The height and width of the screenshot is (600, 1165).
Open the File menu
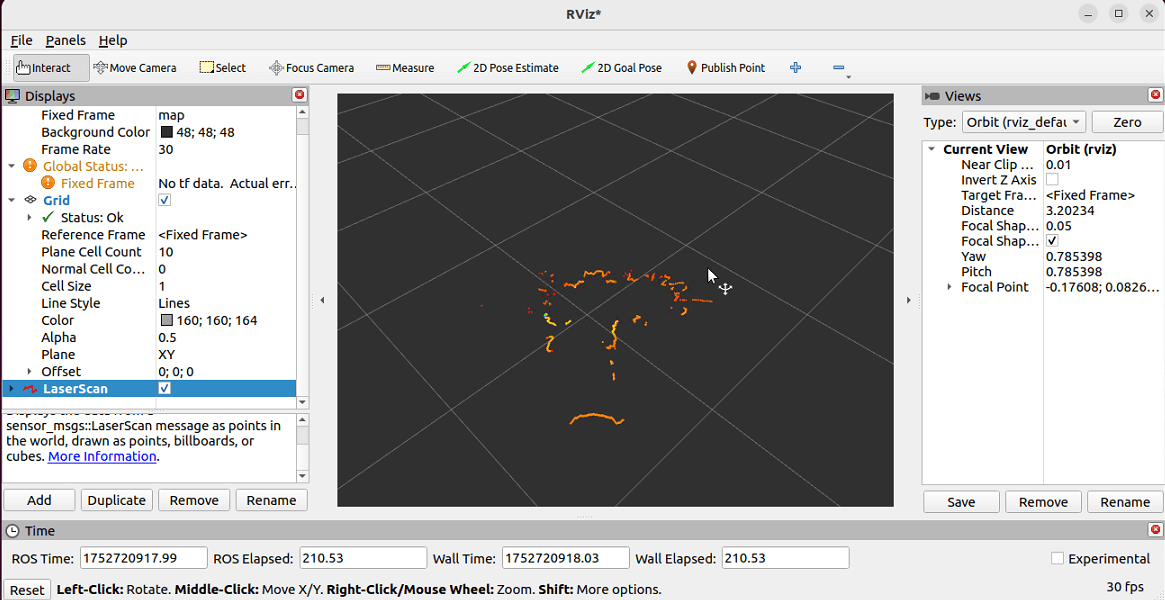tap(21, 40)
